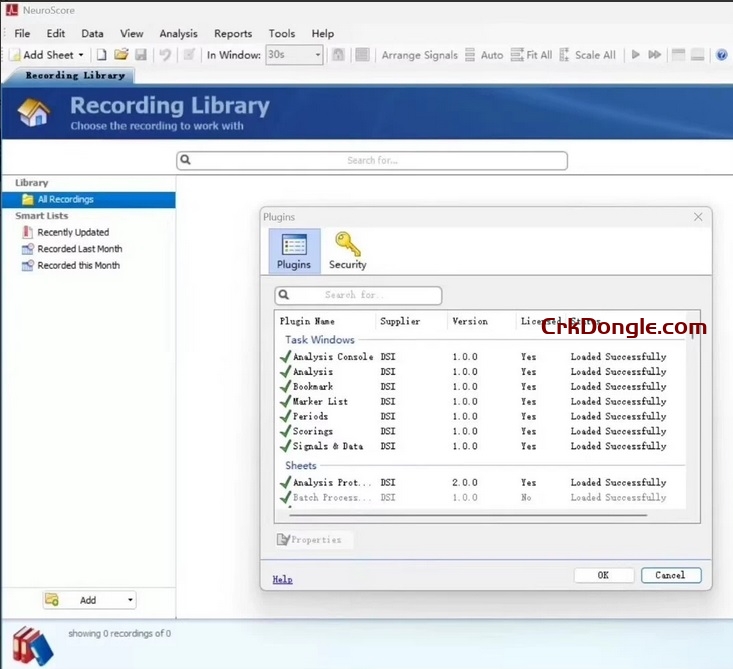This screenshot has height=669, width=733.
Task: Select the Marker List plugin name
Action: pyautogui.click(x=320, y=402)
